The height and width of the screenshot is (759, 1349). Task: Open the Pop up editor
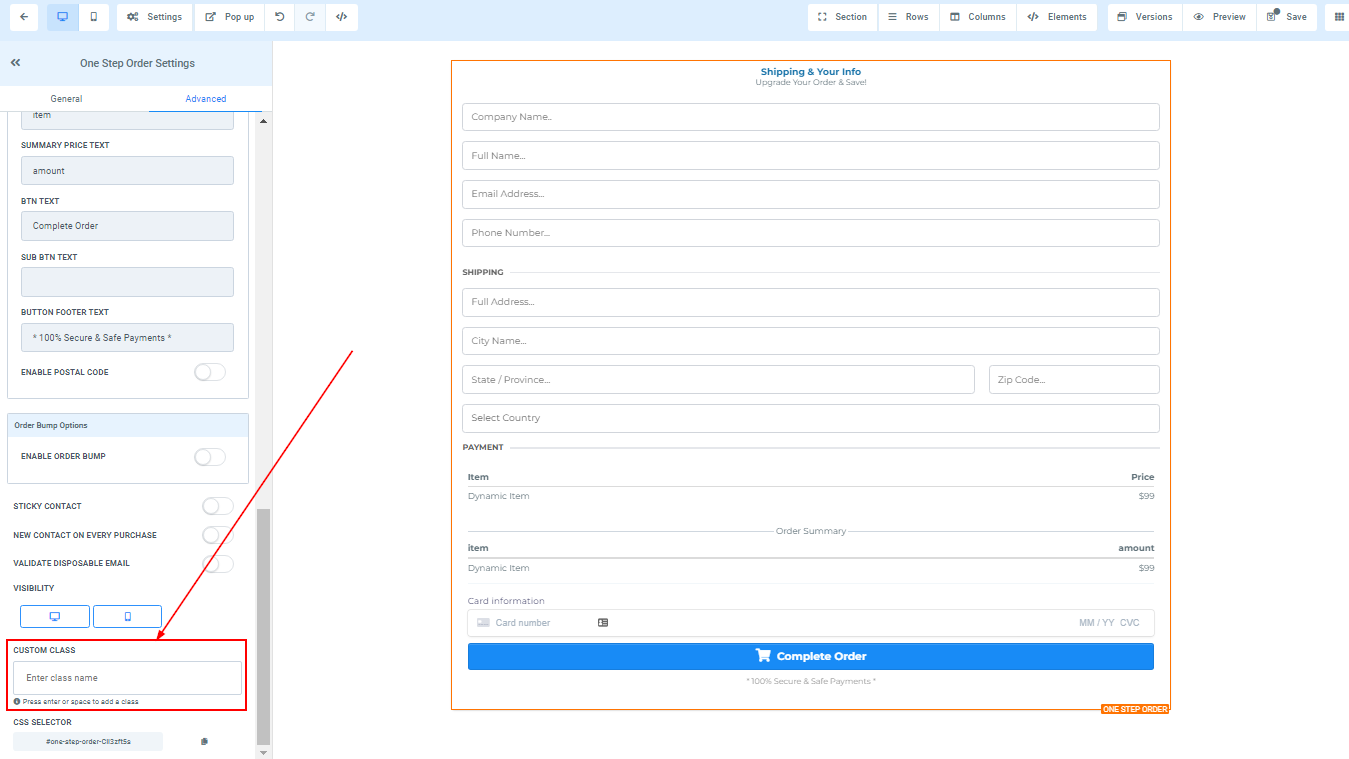[x=230, y=17]
